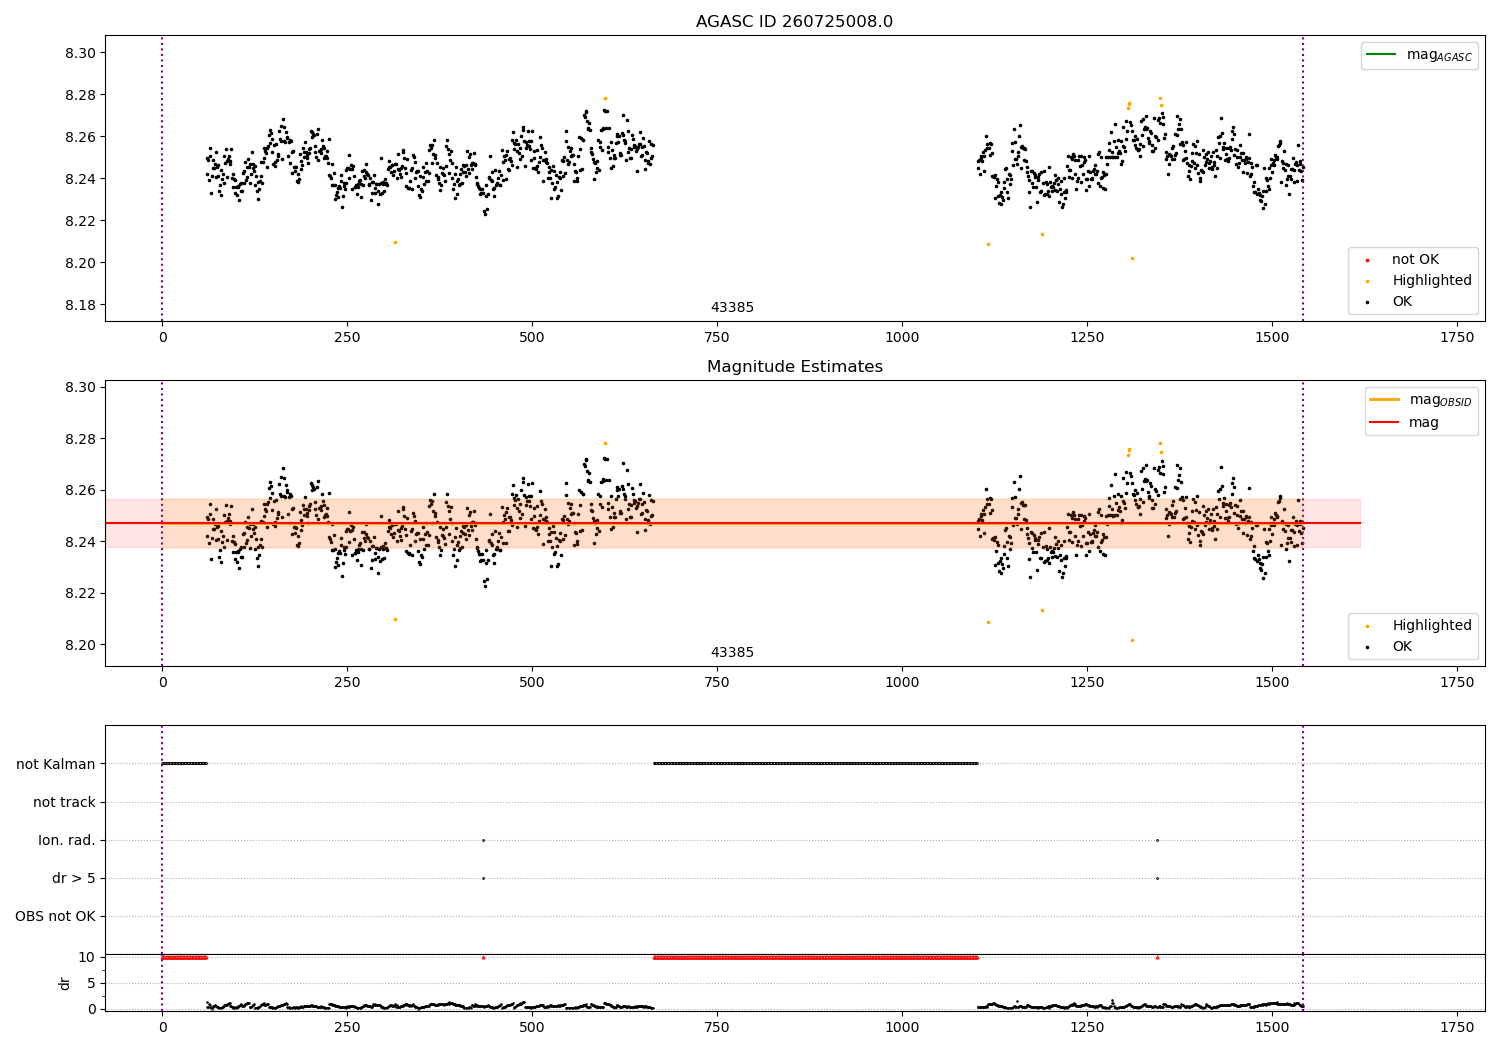Click the 'Magnitude Estimates' plot title

tap(794, 367)
